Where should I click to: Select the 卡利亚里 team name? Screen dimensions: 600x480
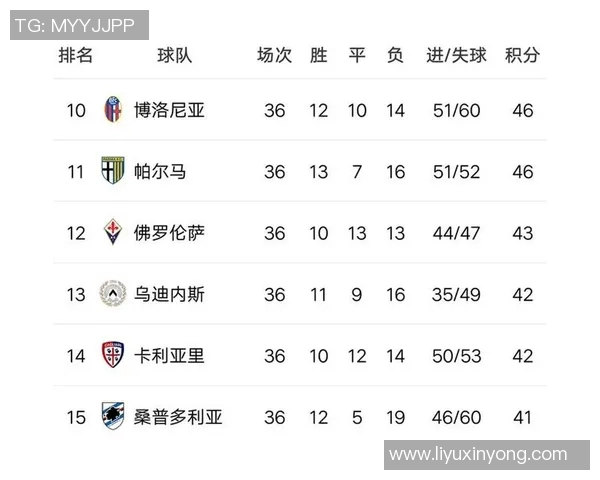169,355
